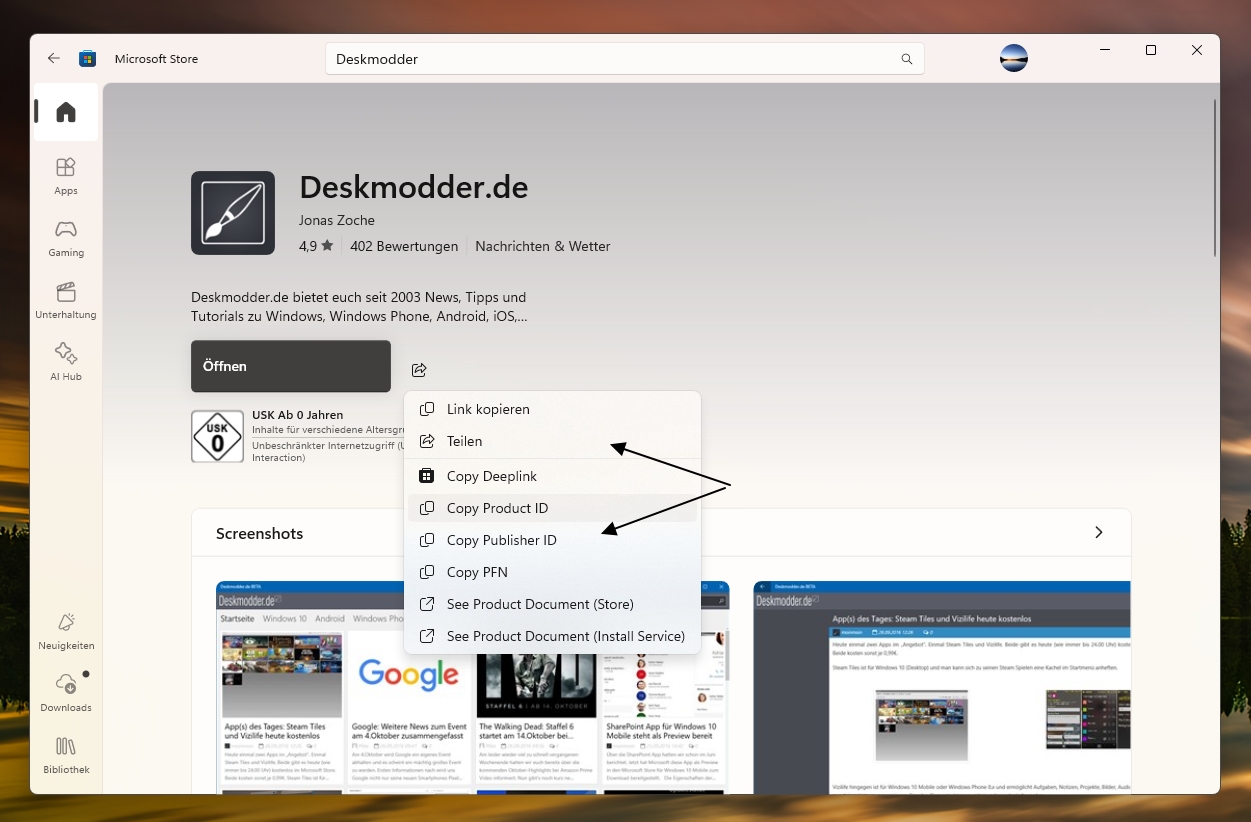Image resolution: width=1251 pixels, height=822 pixels.
Task: Expand the Screenshots section chevron
Action: (1099, 533)
